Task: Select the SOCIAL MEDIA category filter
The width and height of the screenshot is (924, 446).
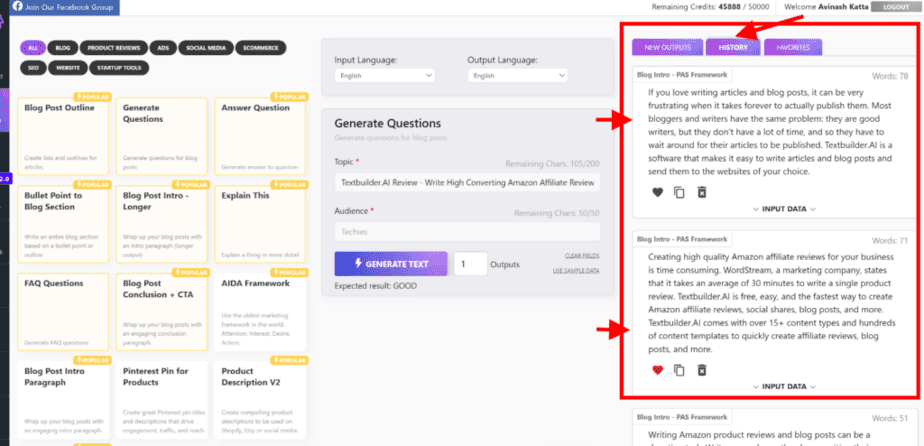Action: 206,48
